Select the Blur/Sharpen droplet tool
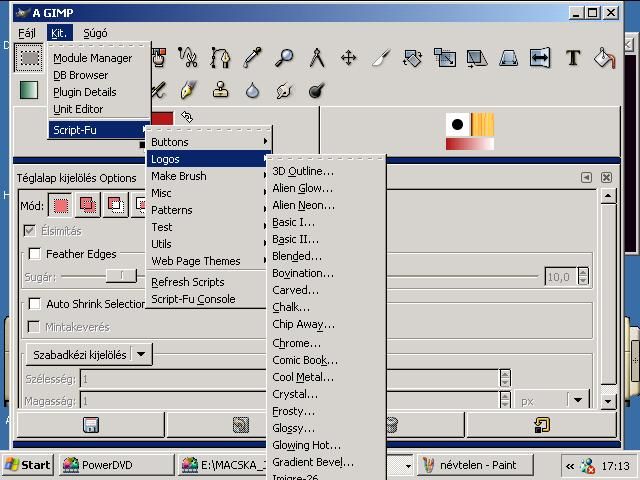The width and height of the screenshot is (640, 480). tap(252, 90)
